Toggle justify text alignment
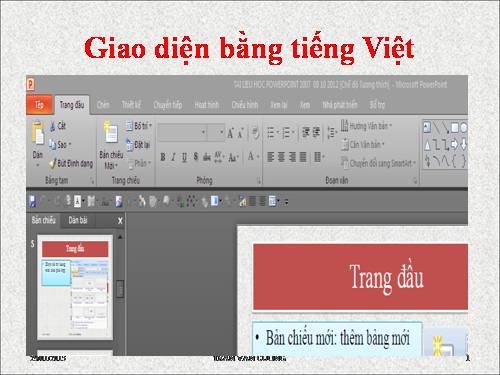 303,157
